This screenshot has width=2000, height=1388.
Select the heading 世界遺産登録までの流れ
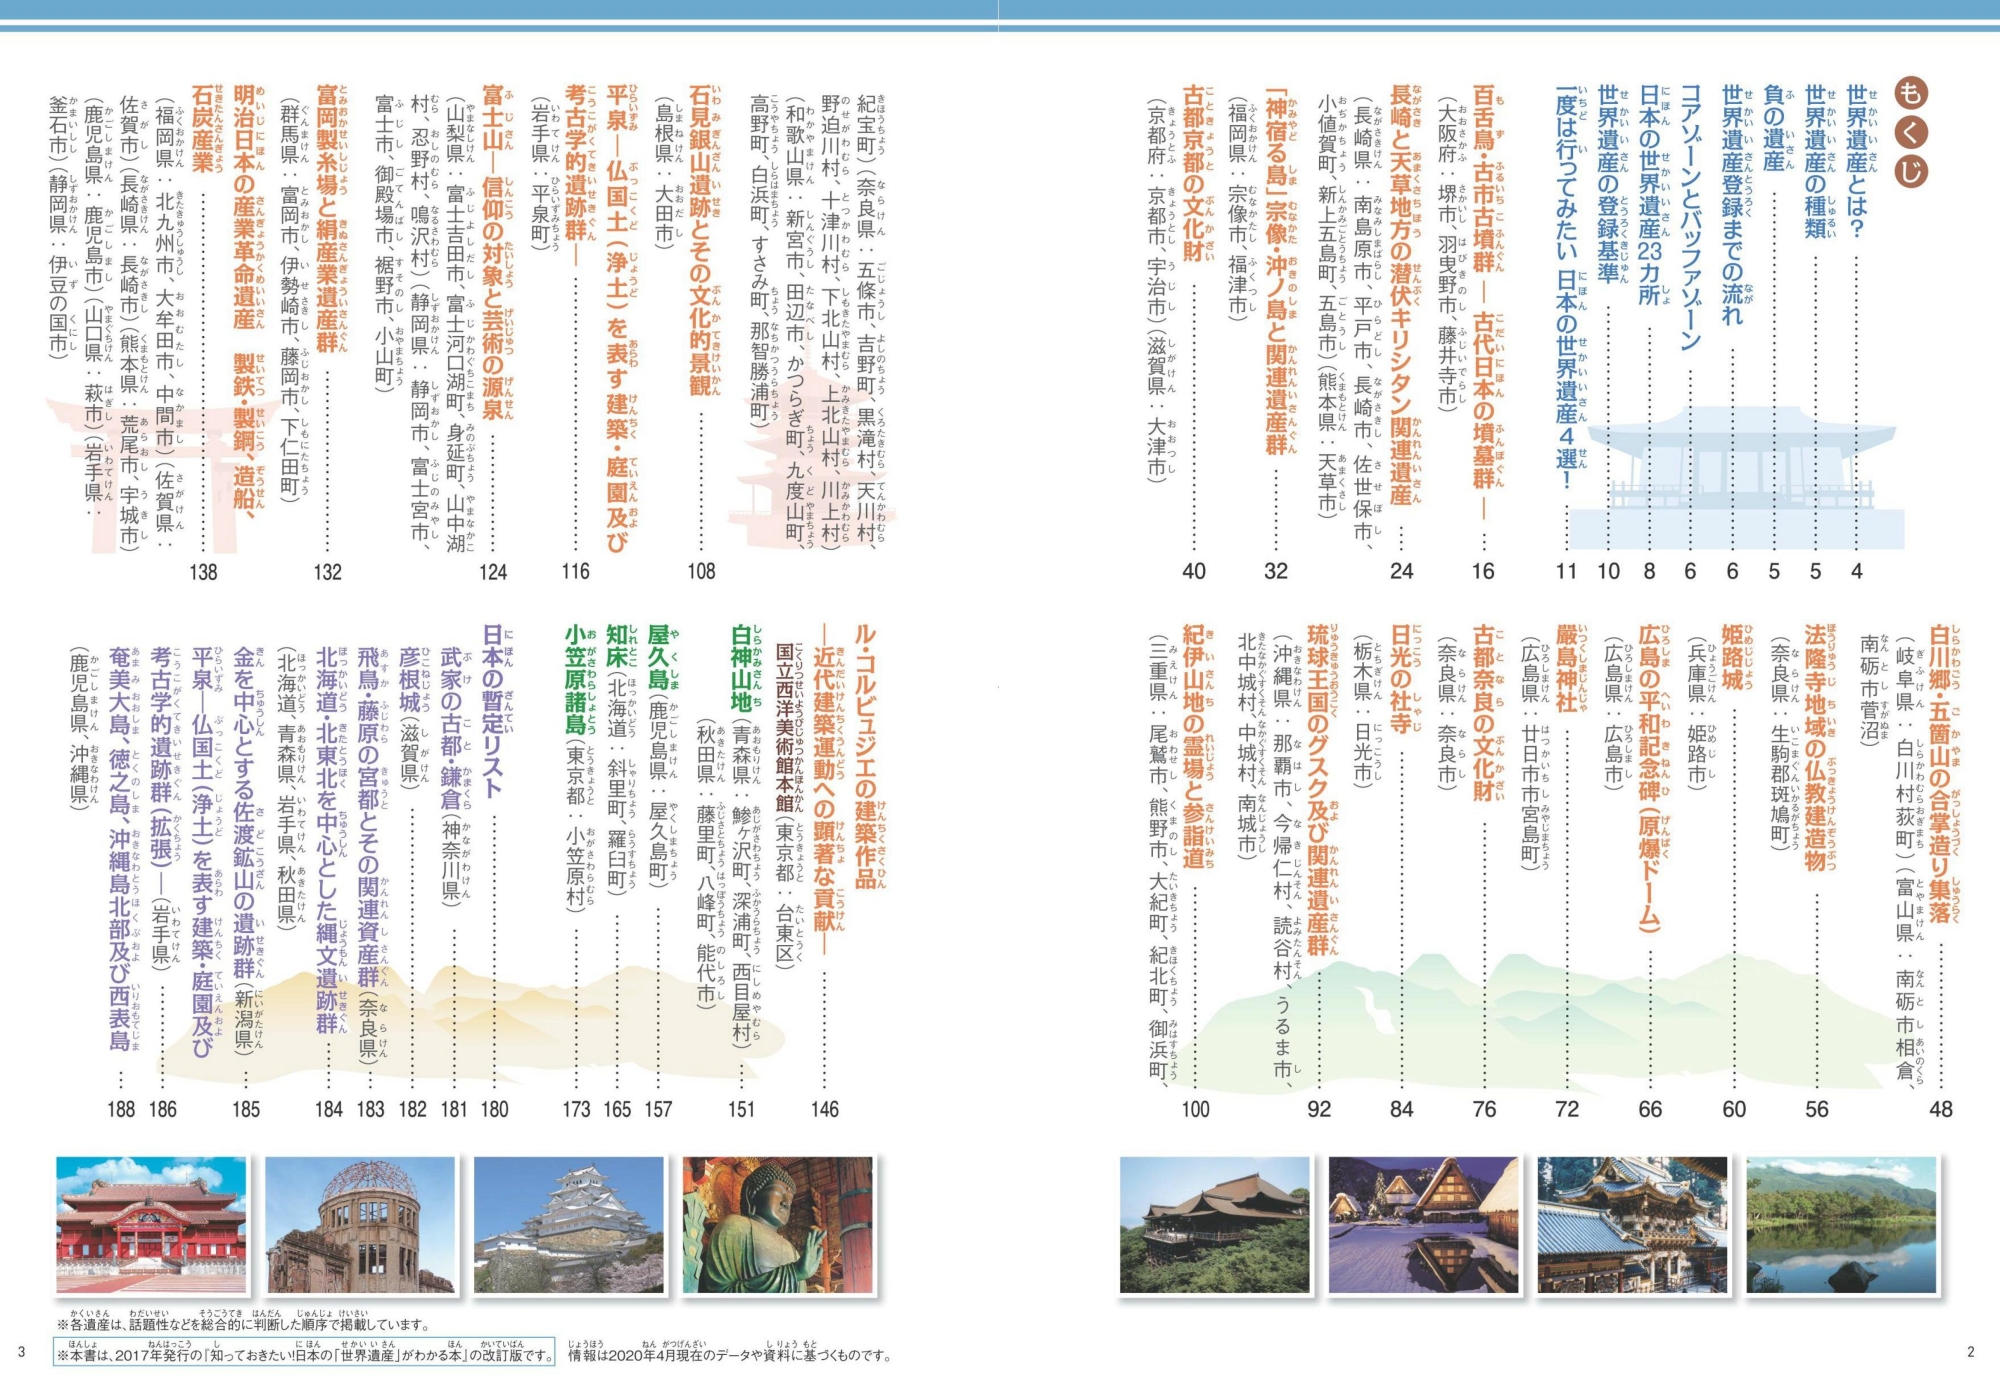[x=1733, y=204]
